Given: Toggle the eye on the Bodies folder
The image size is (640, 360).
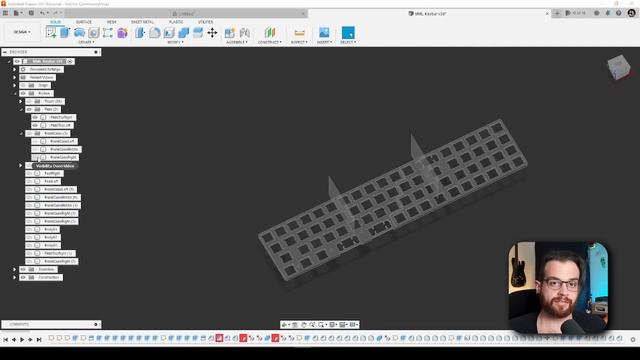Looking at the screenshot, I should tap(23, 93).
